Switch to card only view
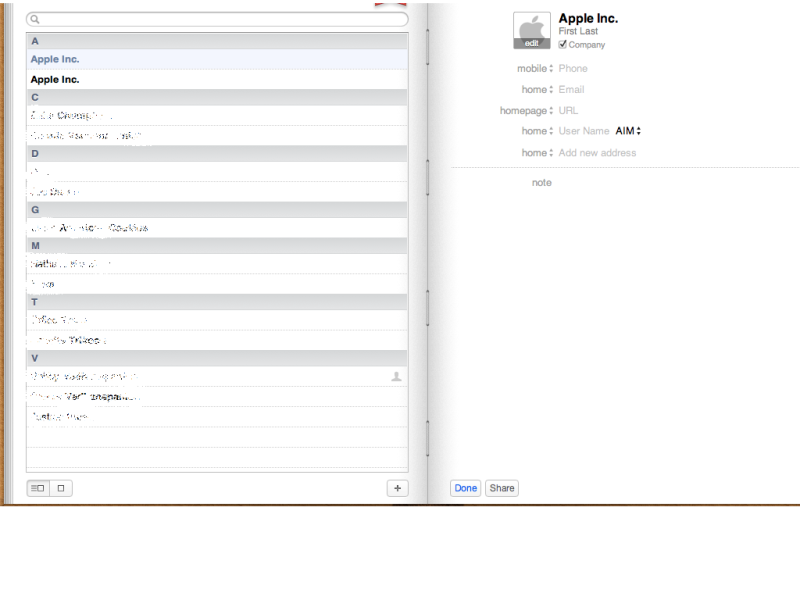This screenshot has height=600, width=800. (61, 488)
